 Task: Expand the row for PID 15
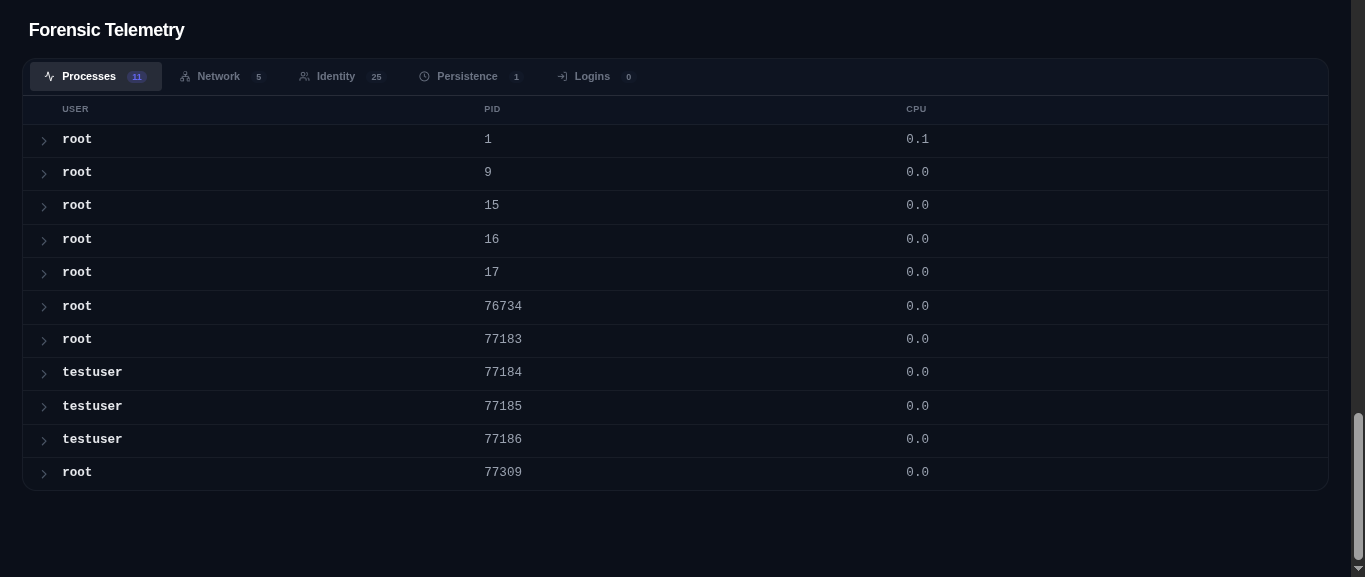coord(44,207)
